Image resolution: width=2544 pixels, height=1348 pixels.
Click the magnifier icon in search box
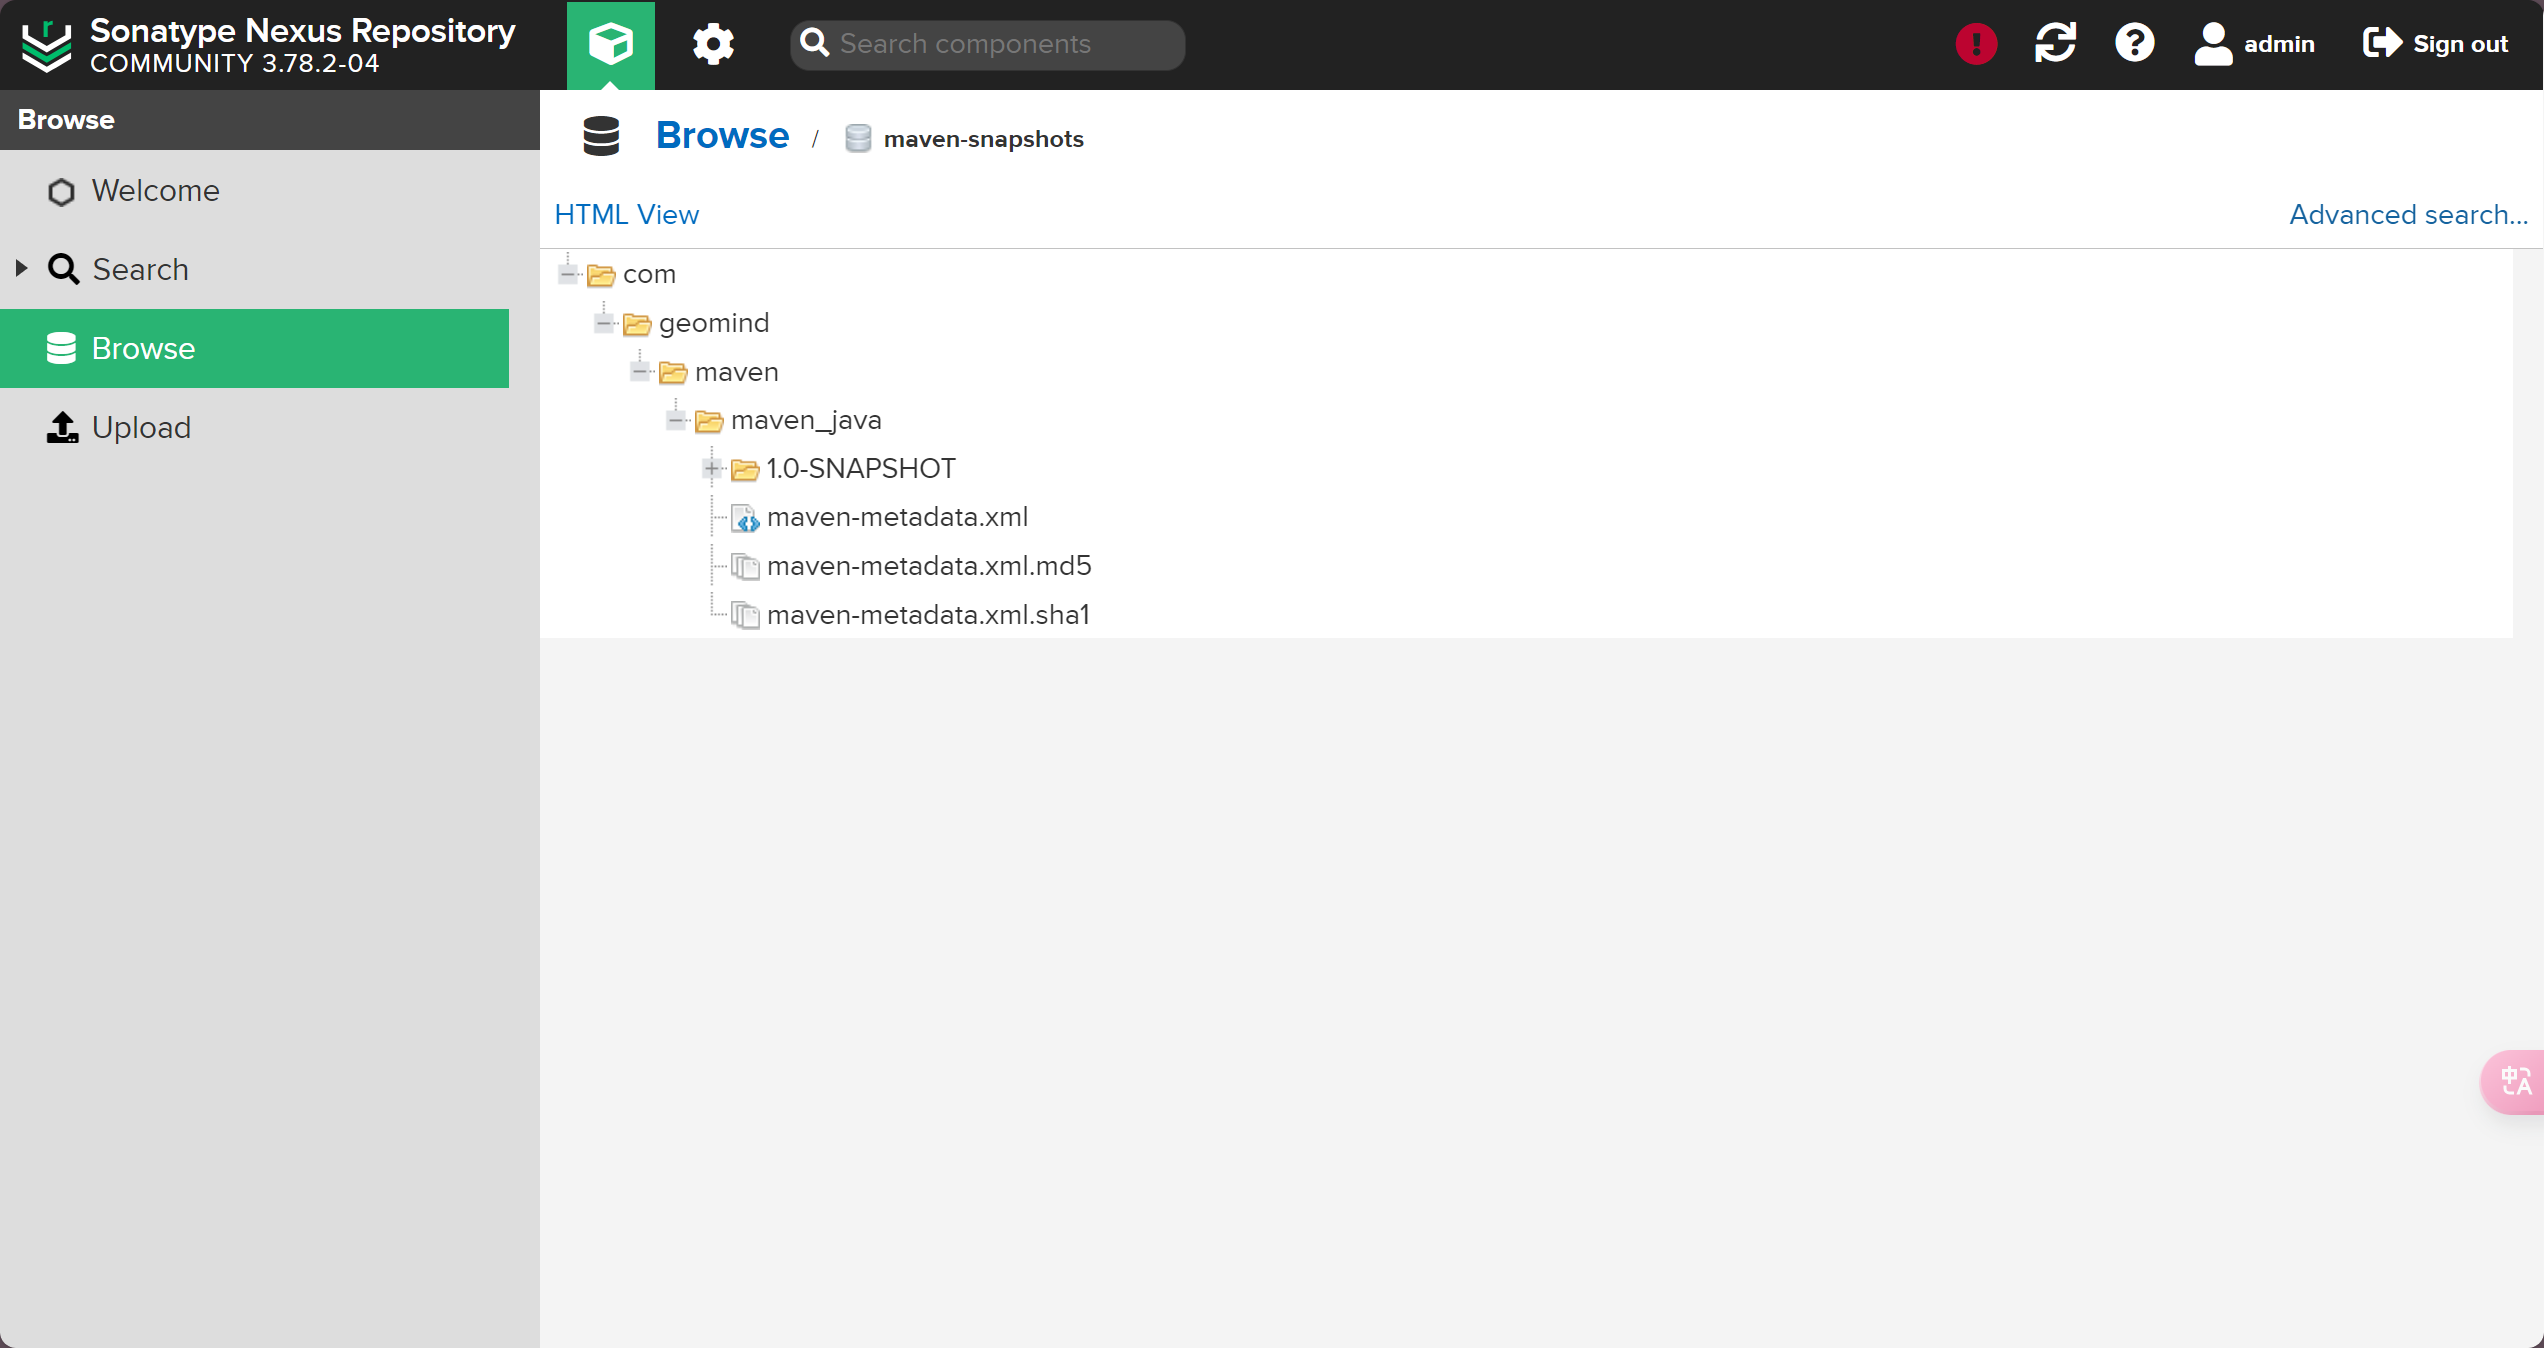(815, 43)
